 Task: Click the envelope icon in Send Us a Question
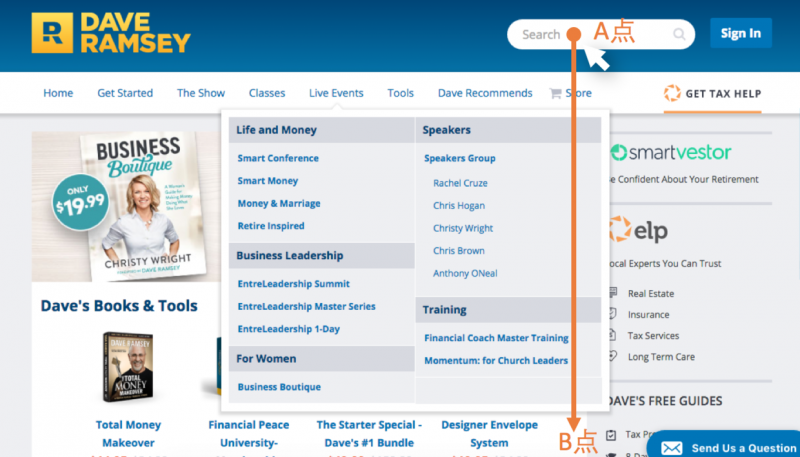click(672, 448)
